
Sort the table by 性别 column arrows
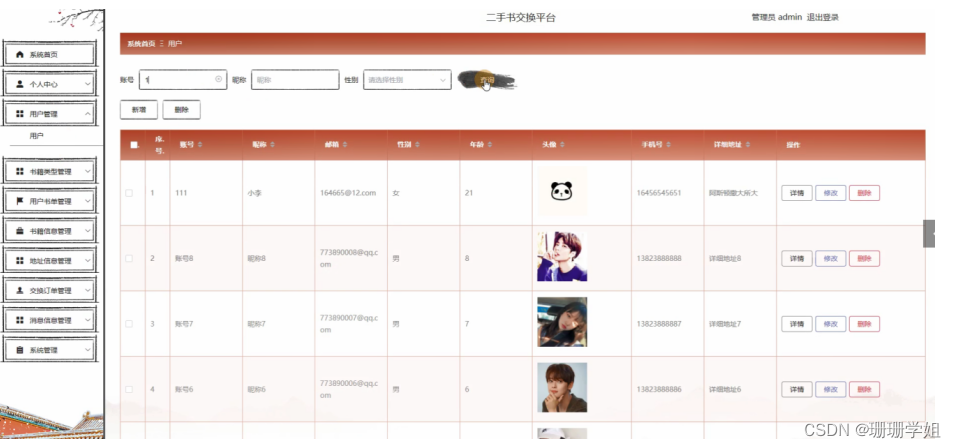(418, 145)
